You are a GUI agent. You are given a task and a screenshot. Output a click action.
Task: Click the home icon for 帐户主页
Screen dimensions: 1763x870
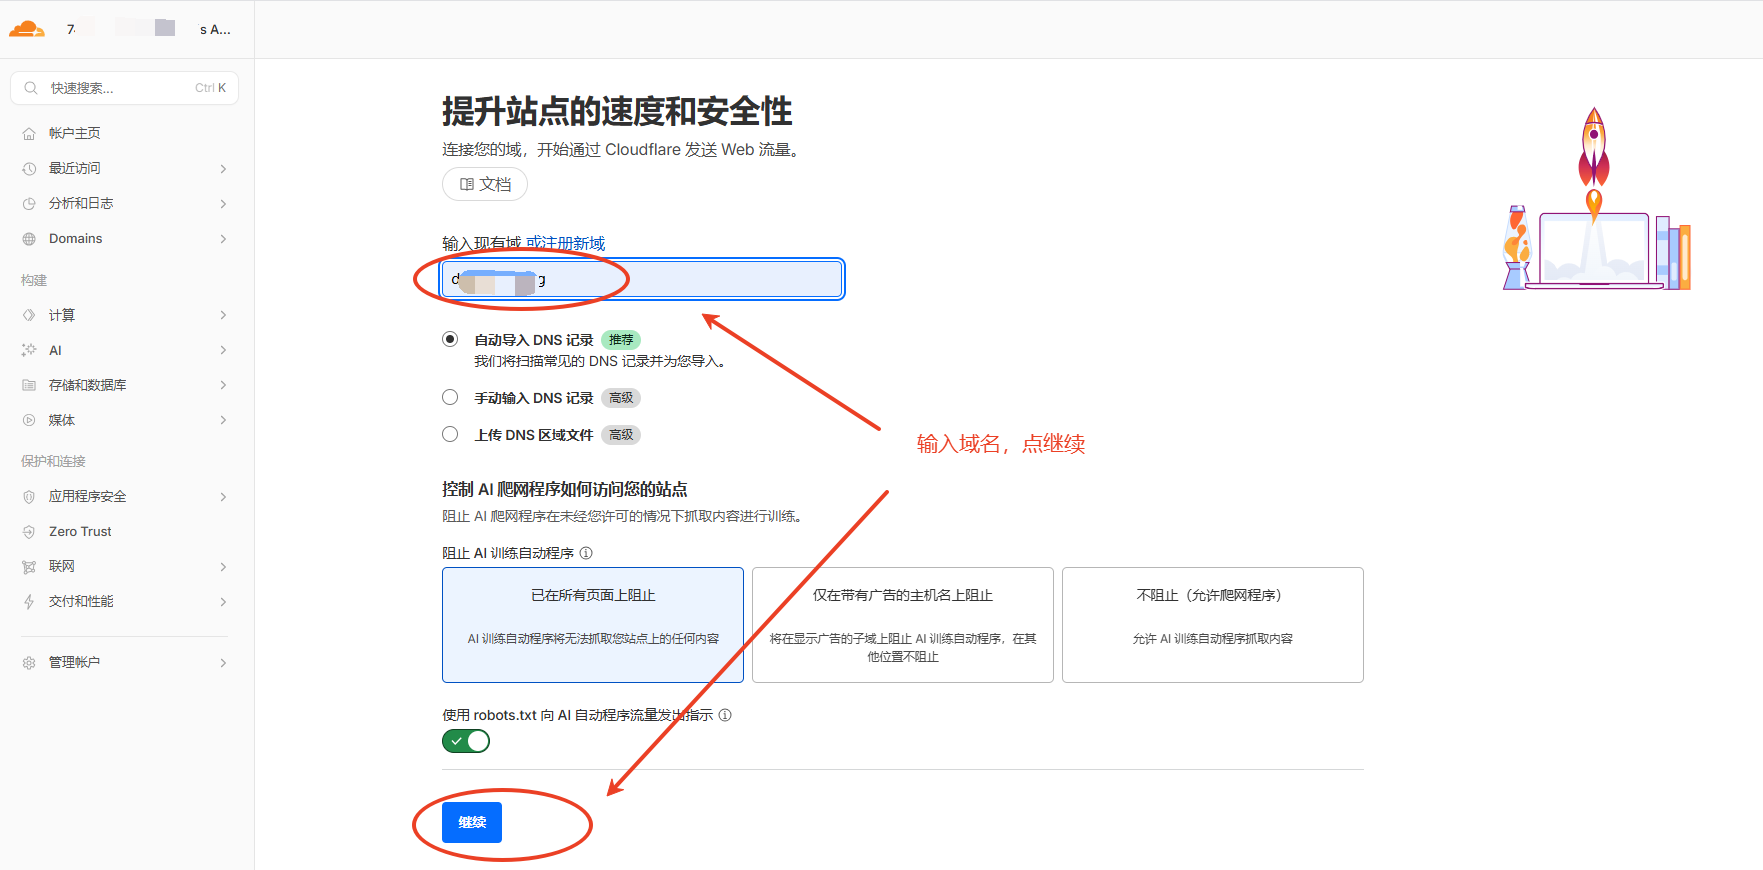coord(29,134)
